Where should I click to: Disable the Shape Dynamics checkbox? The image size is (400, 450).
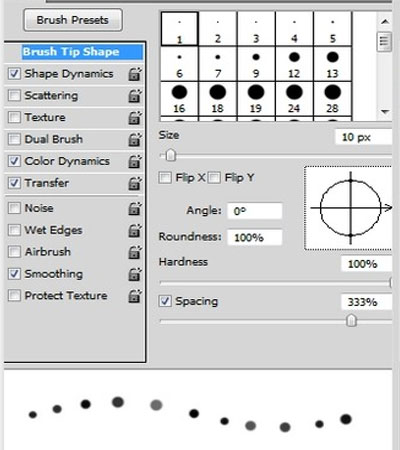coord(14,74)
